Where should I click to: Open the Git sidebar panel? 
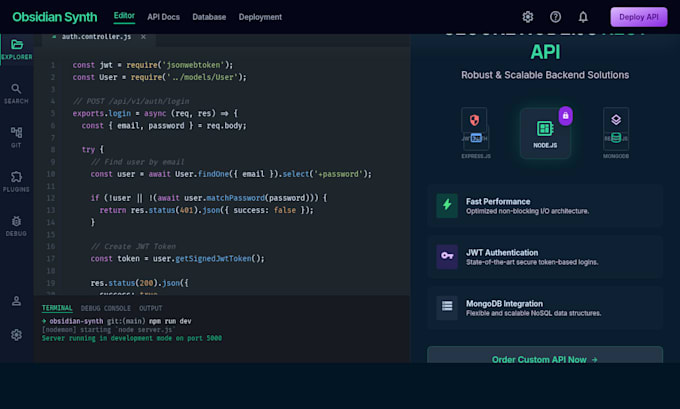pos(16,137)
